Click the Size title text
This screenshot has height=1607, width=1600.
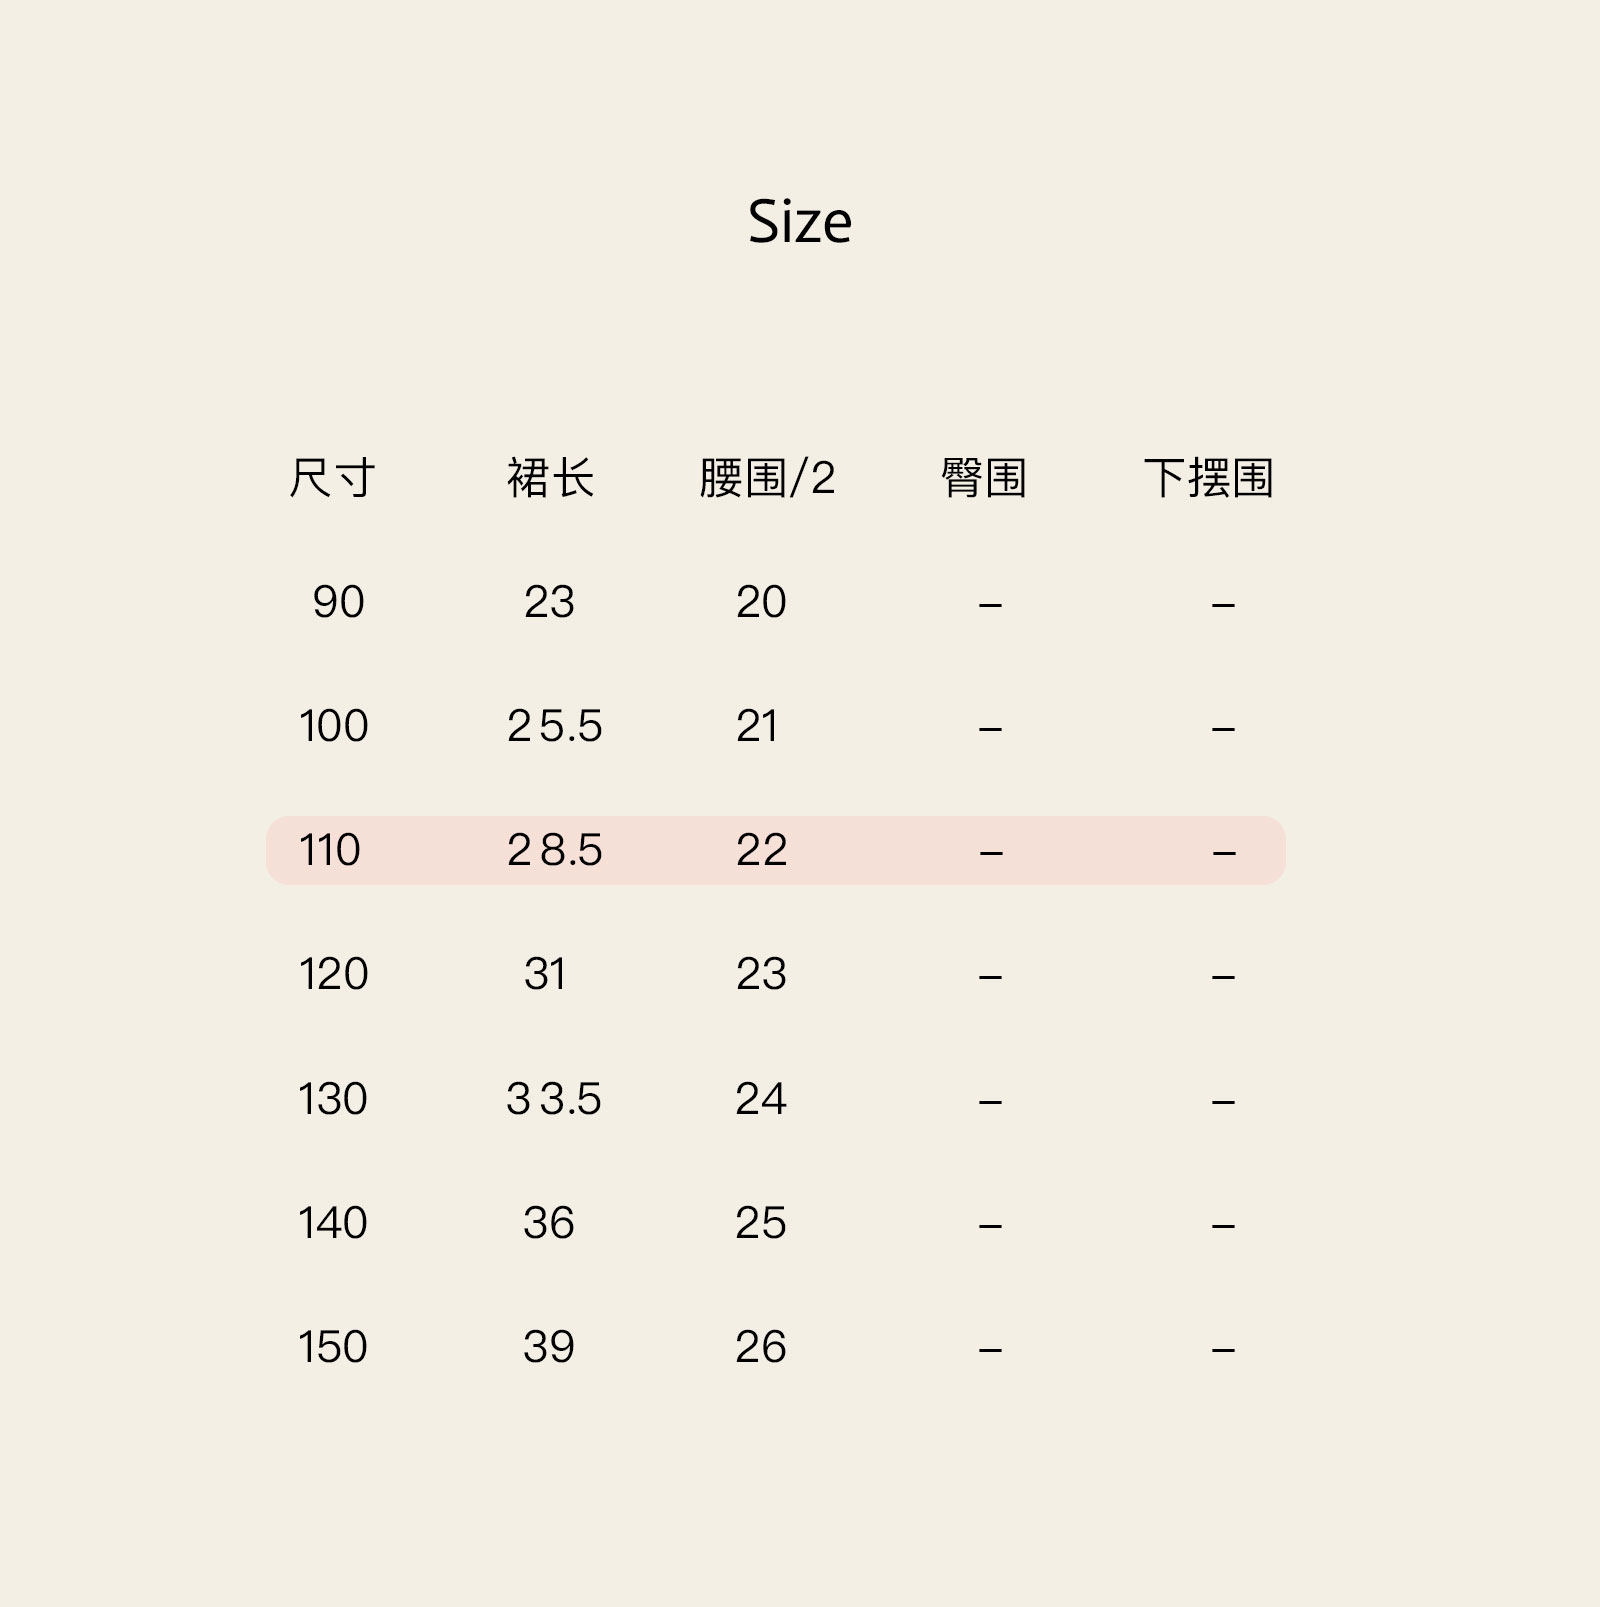coord(800,222)
